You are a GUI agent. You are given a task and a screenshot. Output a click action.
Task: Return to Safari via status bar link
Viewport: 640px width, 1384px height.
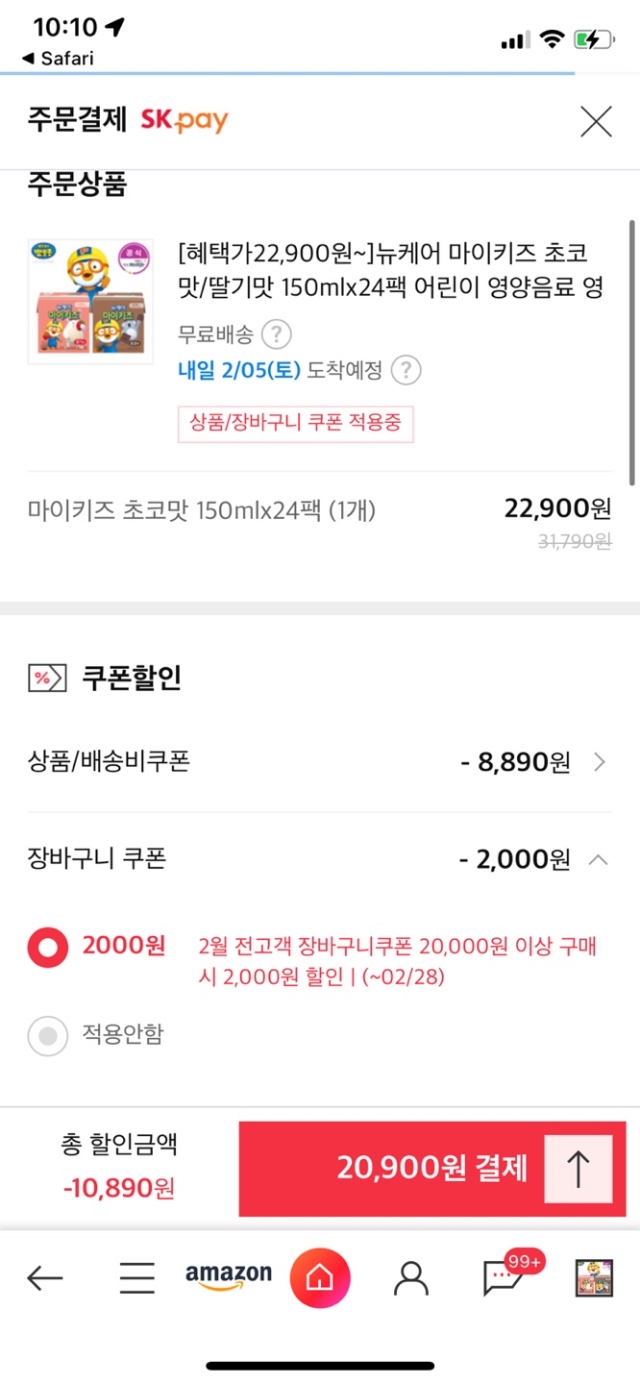point(58,58)
